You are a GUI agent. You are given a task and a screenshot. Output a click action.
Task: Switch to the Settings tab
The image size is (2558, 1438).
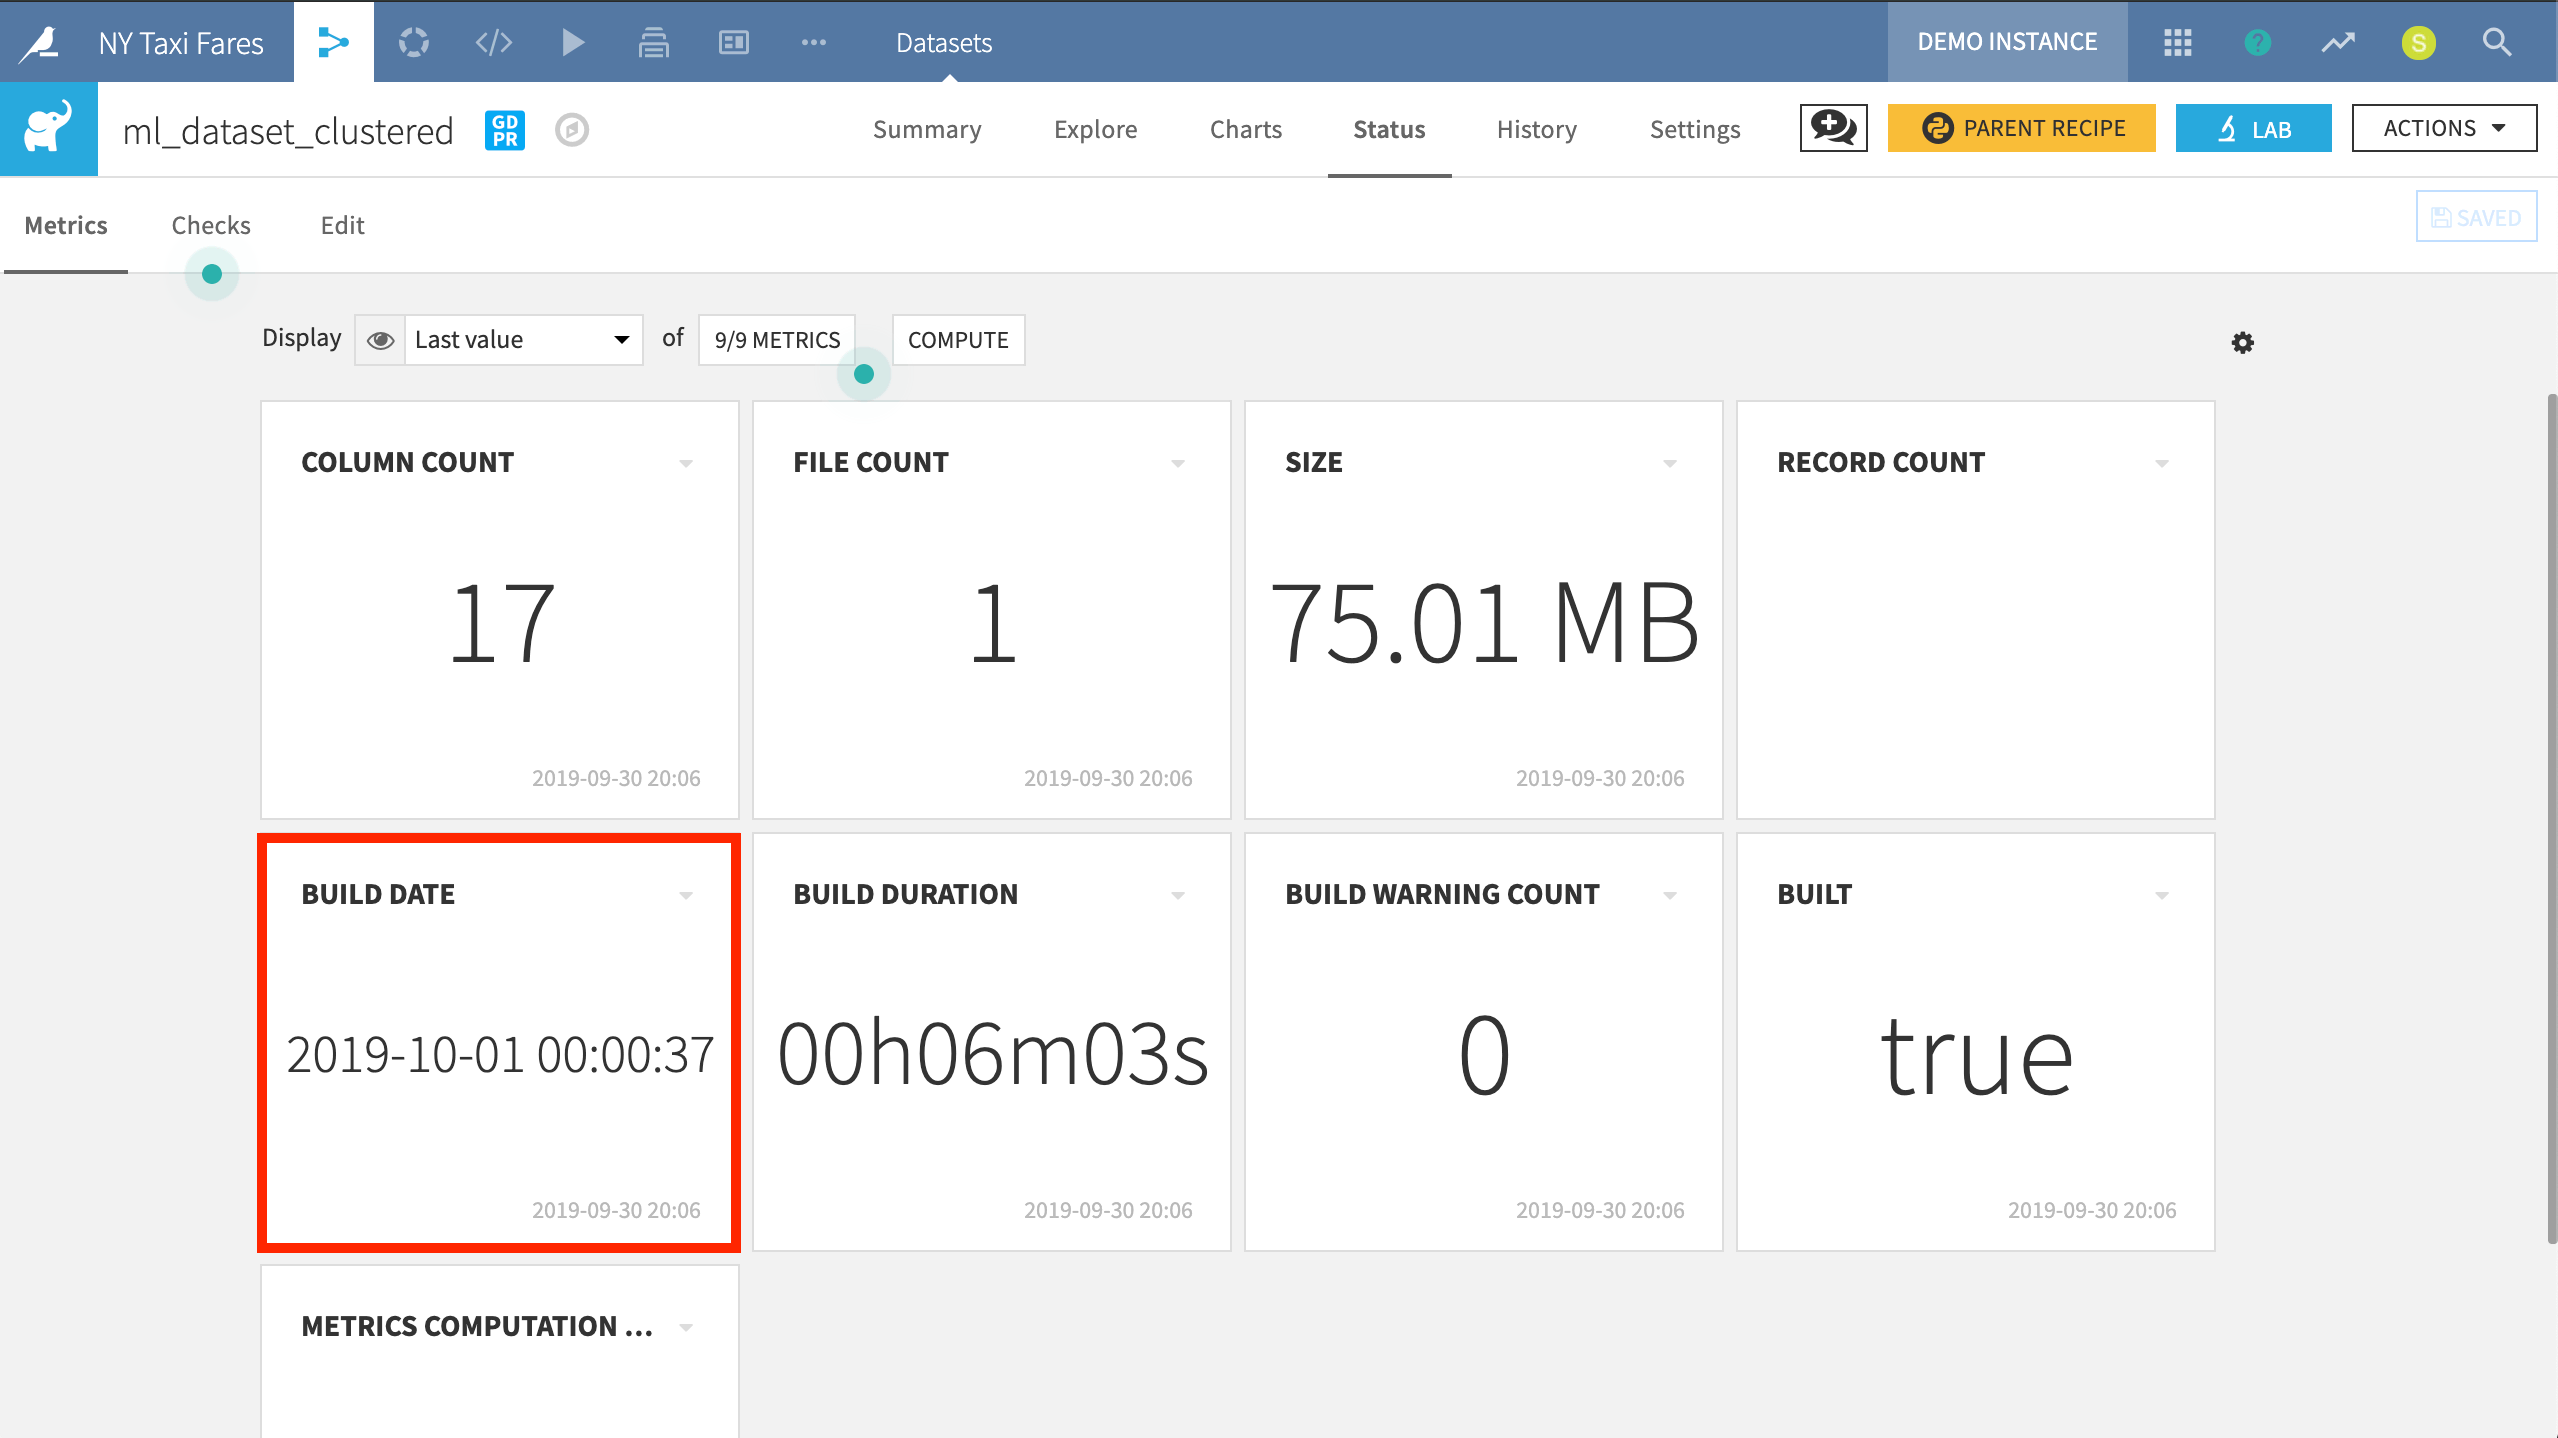click(1695, 129)
